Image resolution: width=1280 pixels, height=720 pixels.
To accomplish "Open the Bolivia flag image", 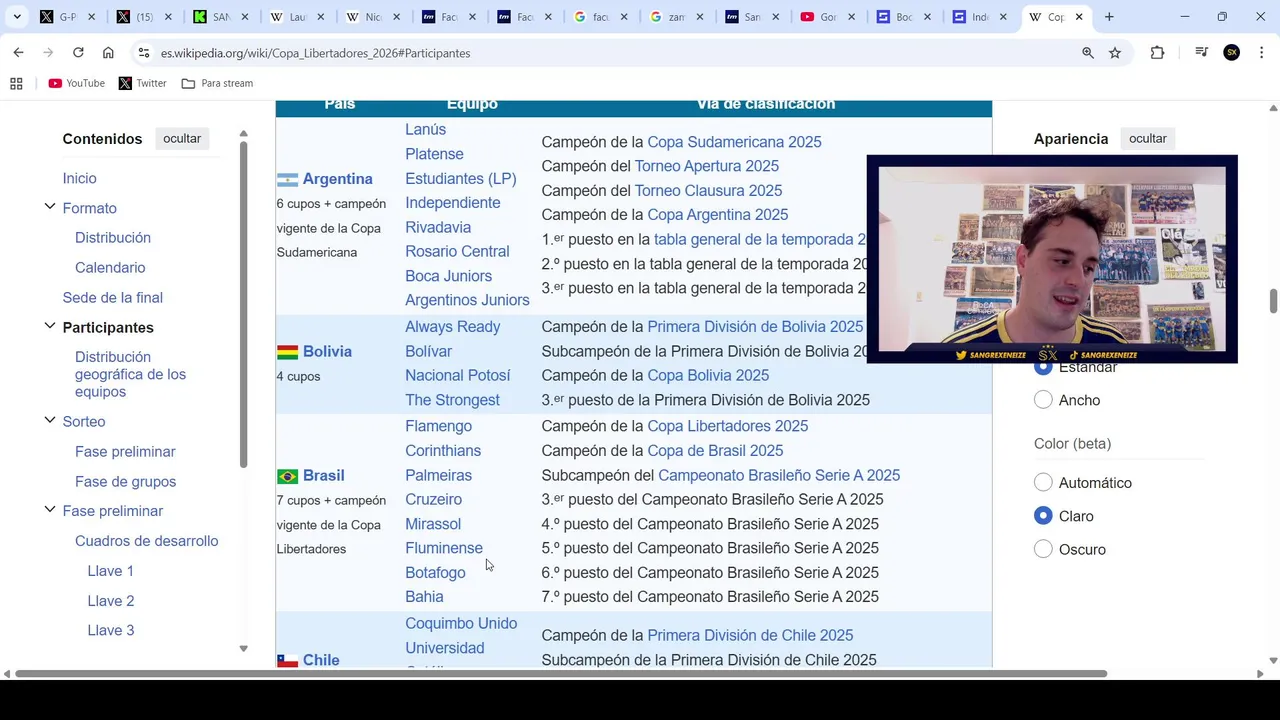I will coord(287,352).
